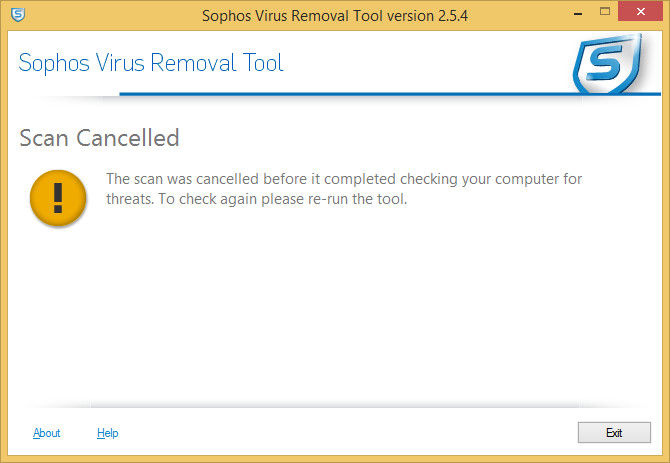Click the Exit button
The width and height of the screenshot is (670, 463).
[x=614, y=433]
